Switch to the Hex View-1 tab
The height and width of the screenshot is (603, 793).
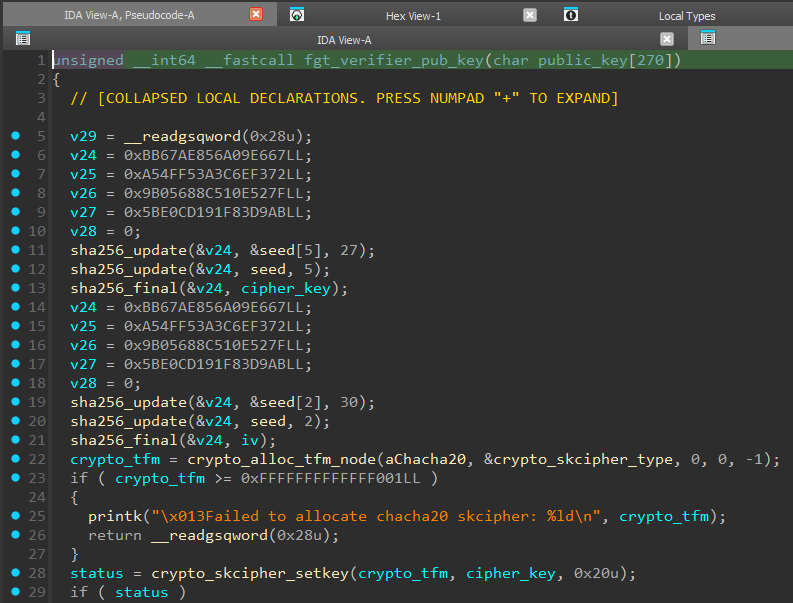coord(413,16)
